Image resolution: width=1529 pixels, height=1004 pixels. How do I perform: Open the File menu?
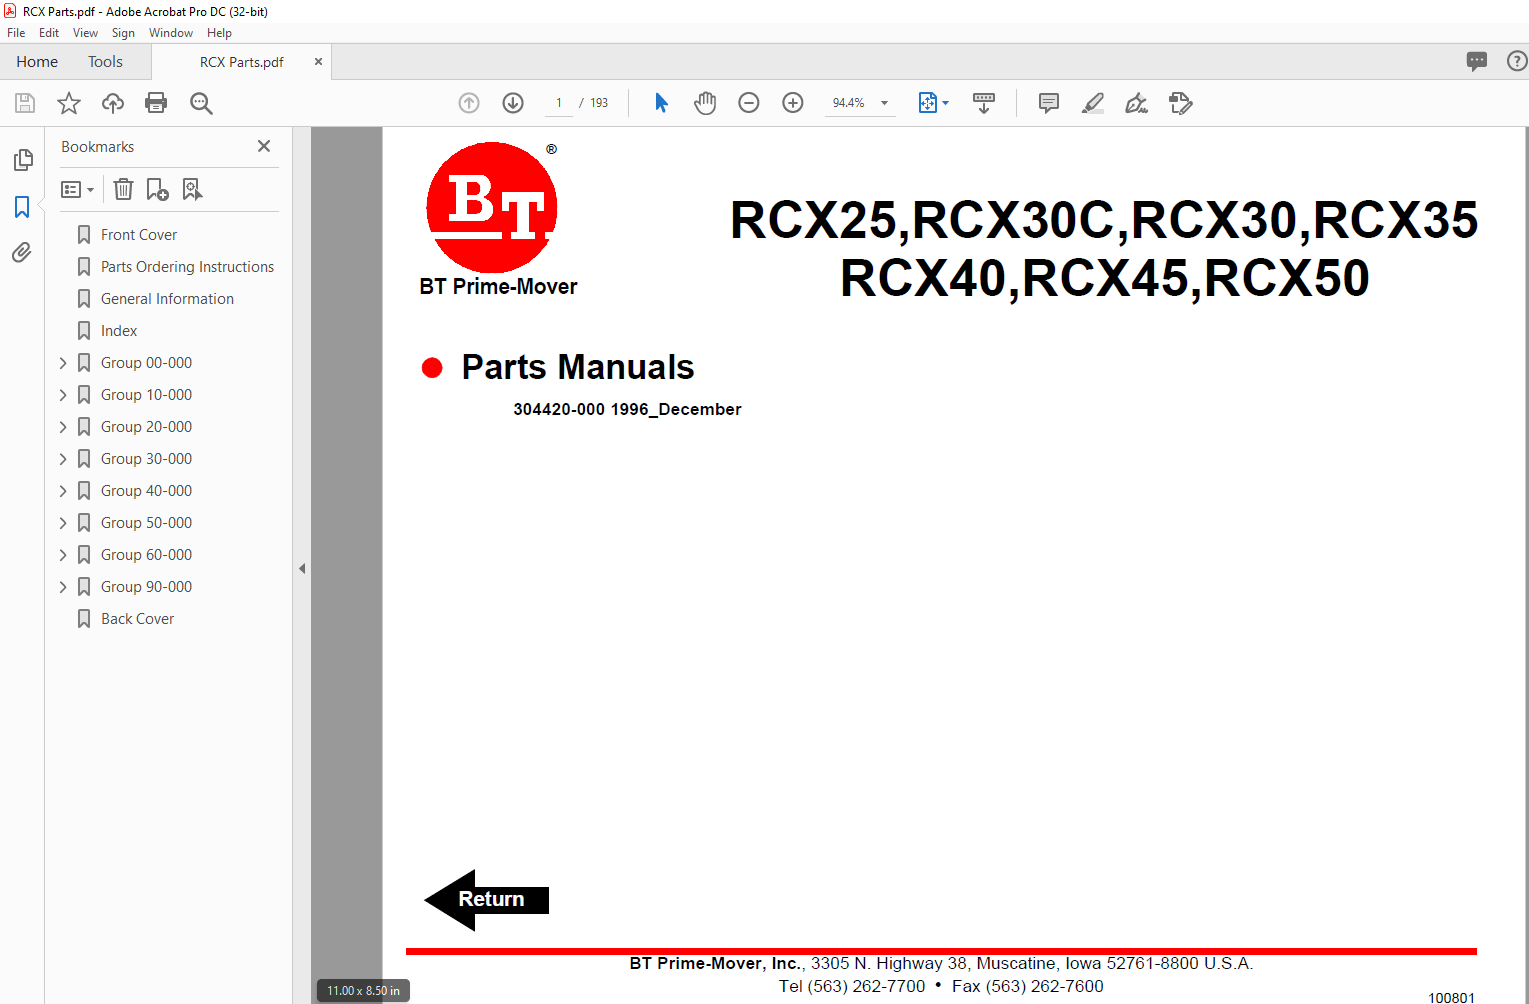pos(16,33)
